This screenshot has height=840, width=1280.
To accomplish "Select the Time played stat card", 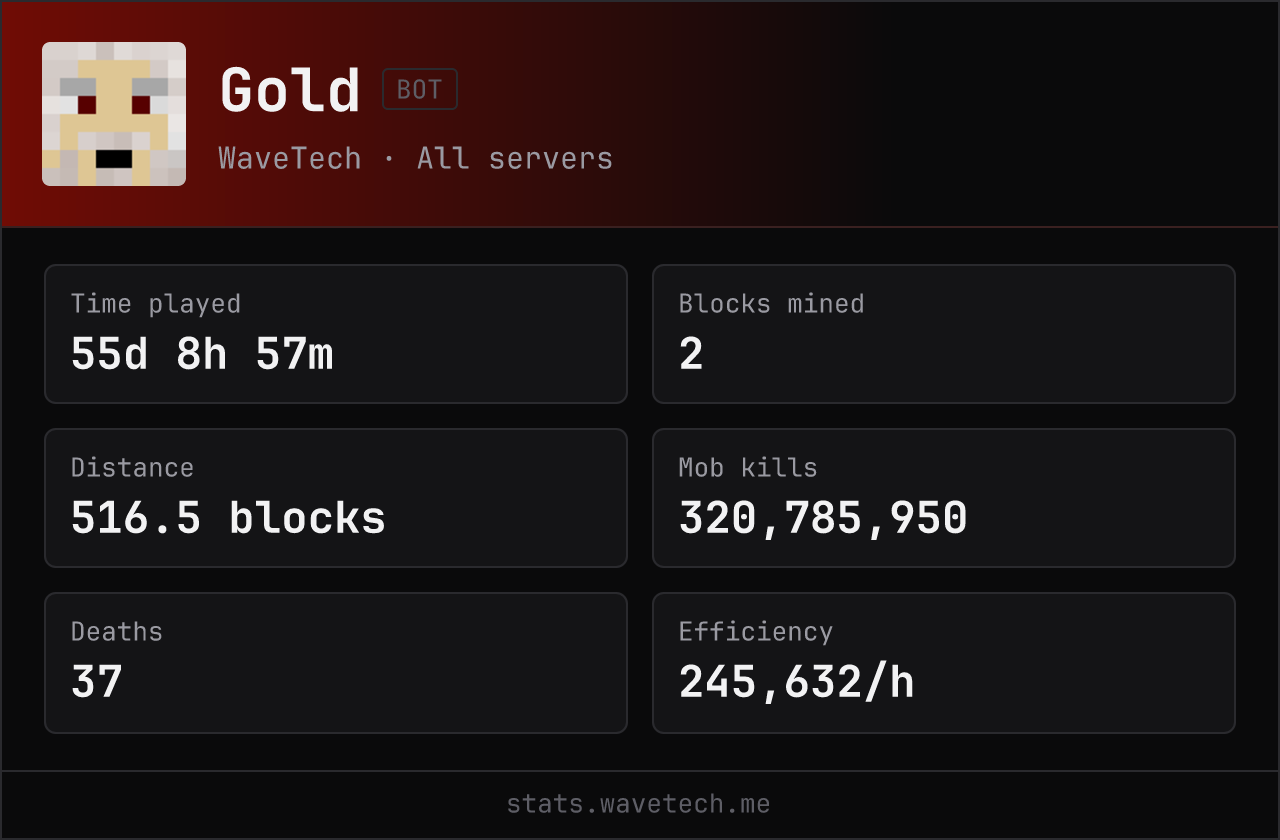I will [x=336, y=334].
